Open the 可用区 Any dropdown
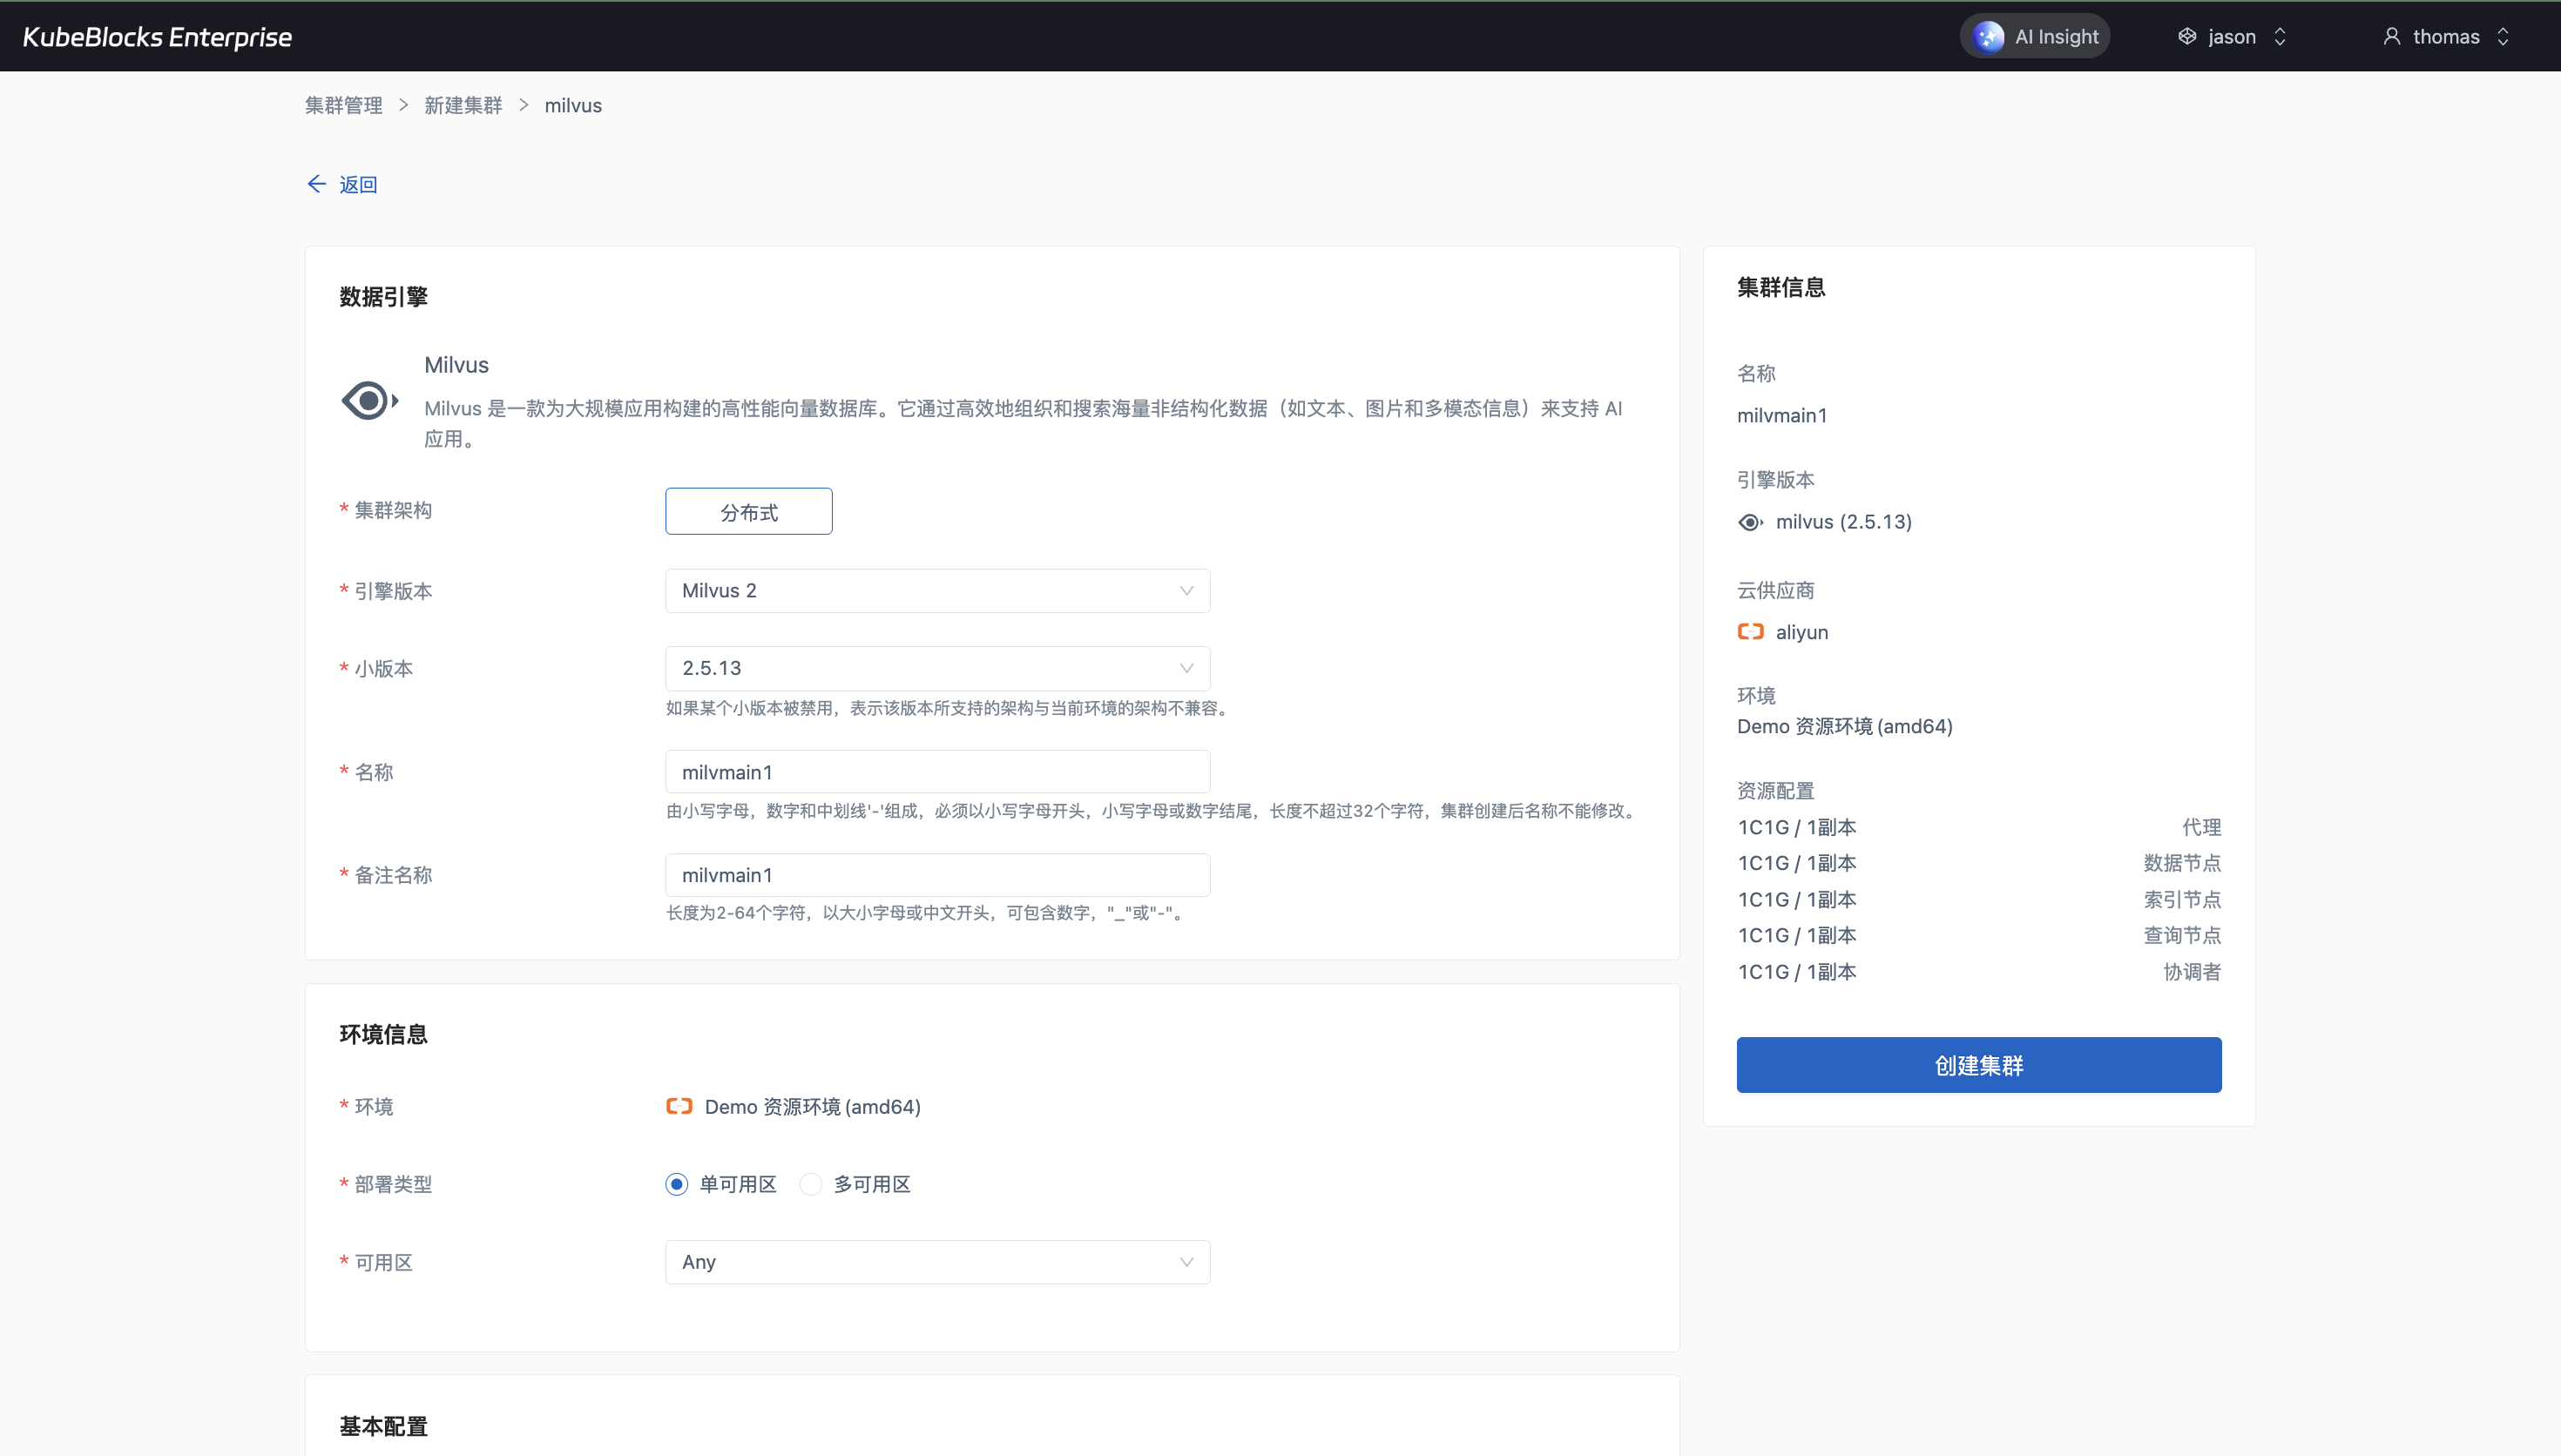This screenshot has height=1456, width=2561. 937,1262
